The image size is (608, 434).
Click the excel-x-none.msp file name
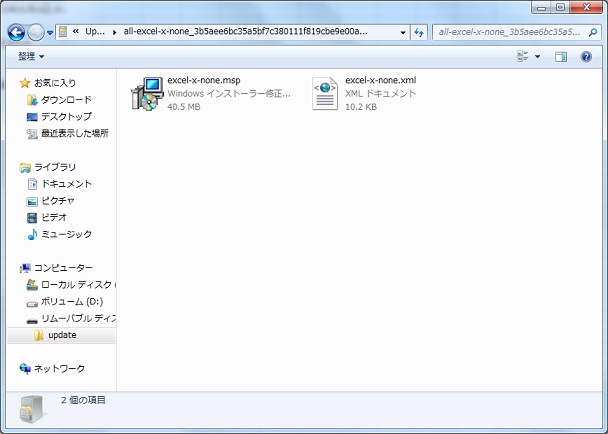[x=204, y=80]
